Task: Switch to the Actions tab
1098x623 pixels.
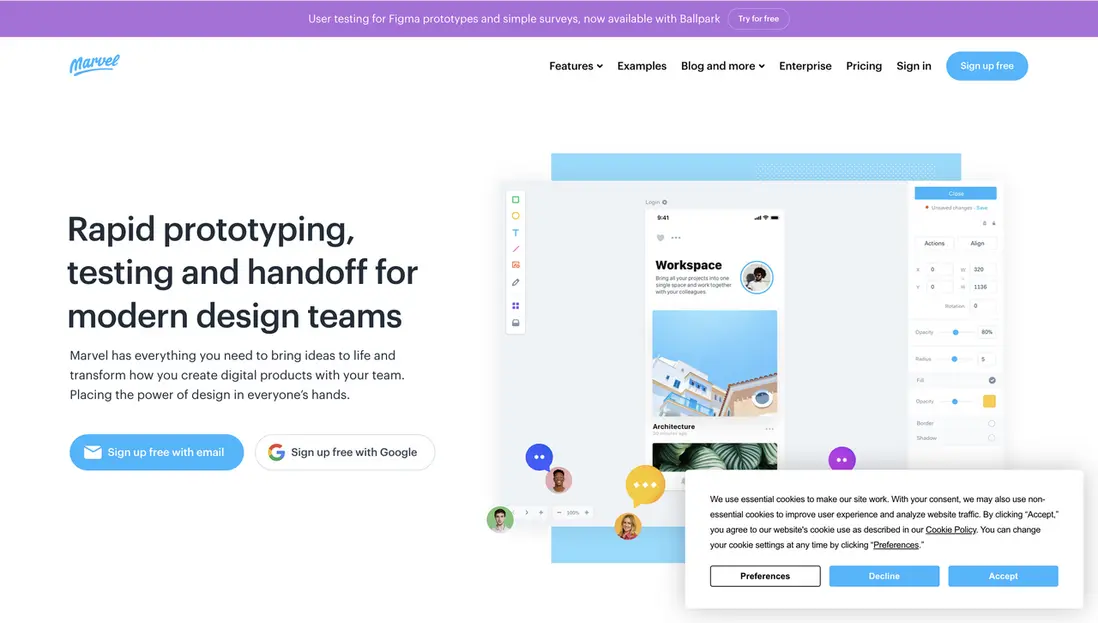Action: [x=934, y=244]
